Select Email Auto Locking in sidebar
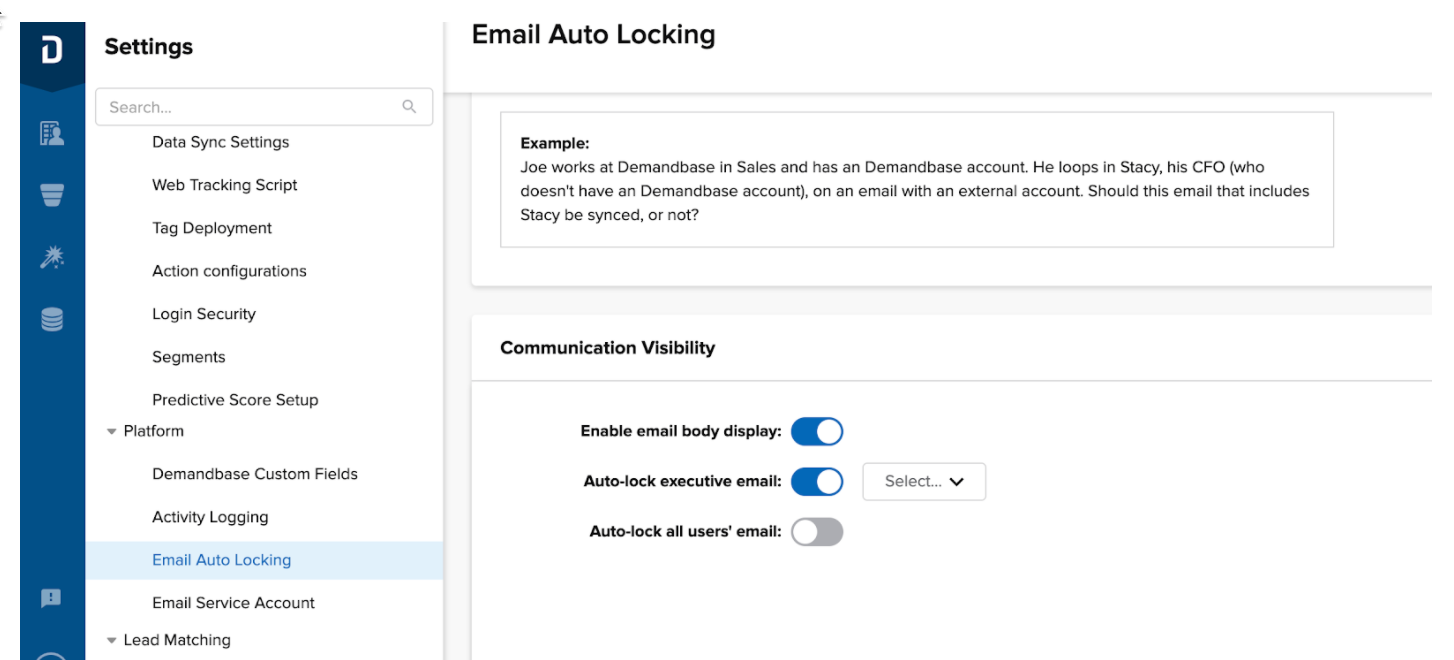 tap(264, 560)
